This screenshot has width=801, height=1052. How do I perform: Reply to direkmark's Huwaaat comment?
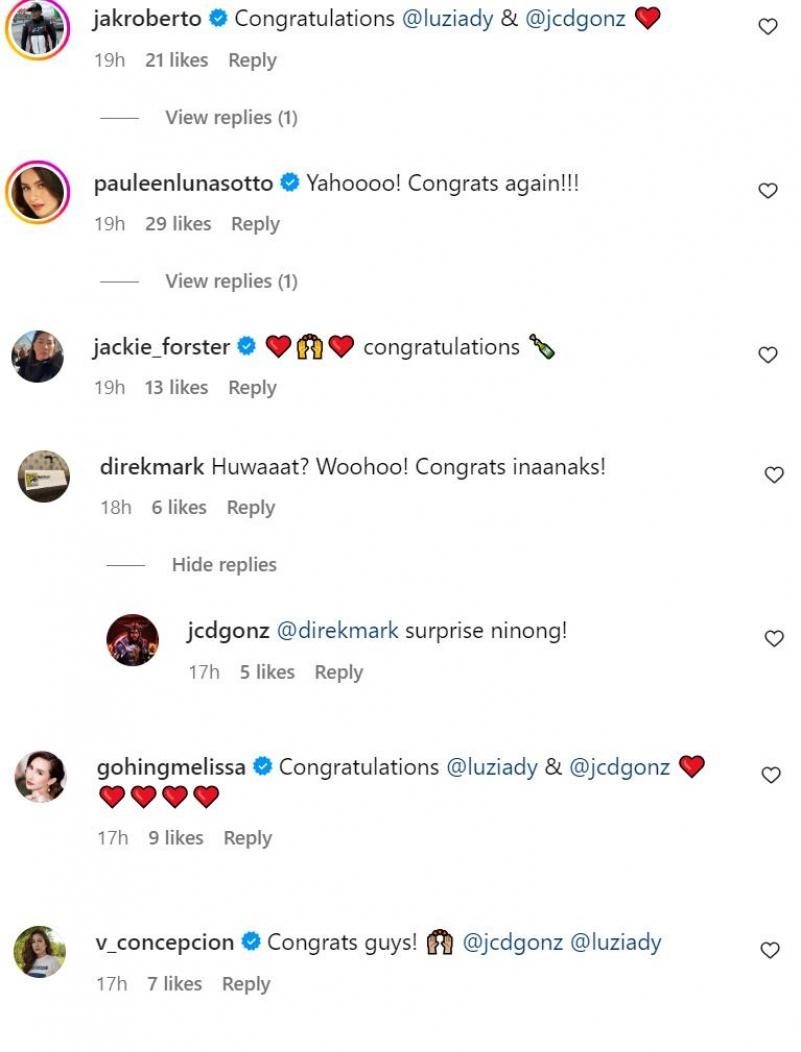pyautogui.click(x=250, y=508)
